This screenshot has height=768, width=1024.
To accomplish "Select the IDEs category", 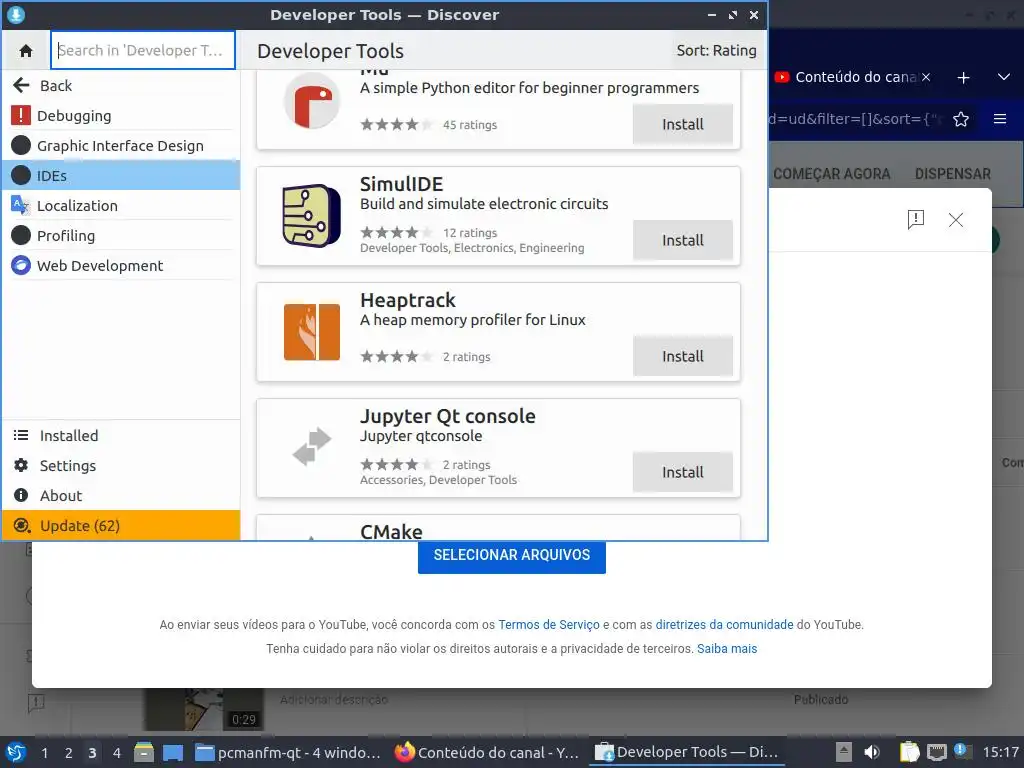I will (121, 176).
